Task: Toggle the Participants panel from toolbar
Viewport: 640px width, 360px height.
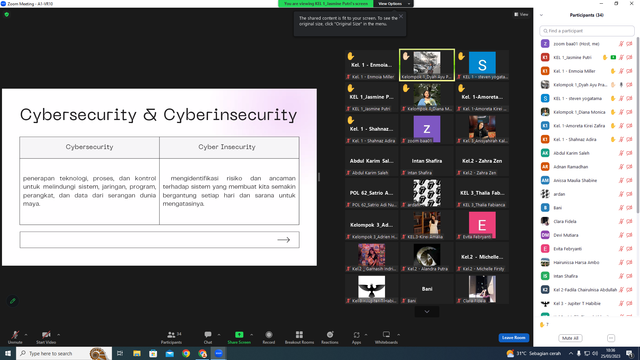Action: 171,337
